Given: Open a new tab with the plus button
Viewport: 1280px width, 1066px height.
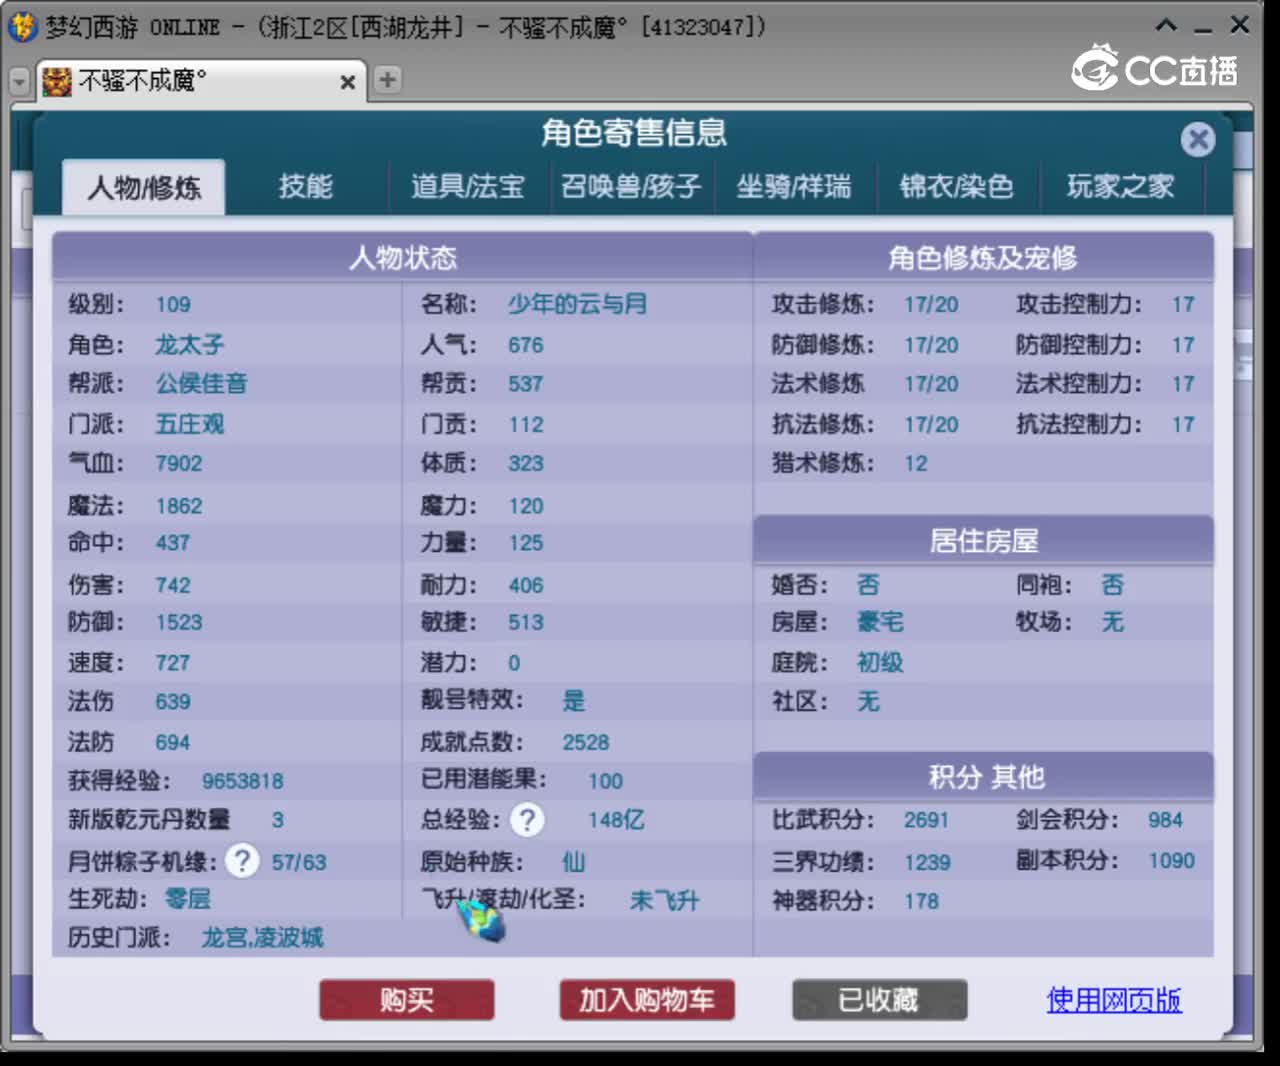Looking at the screenshot, I should coord(387,80).
